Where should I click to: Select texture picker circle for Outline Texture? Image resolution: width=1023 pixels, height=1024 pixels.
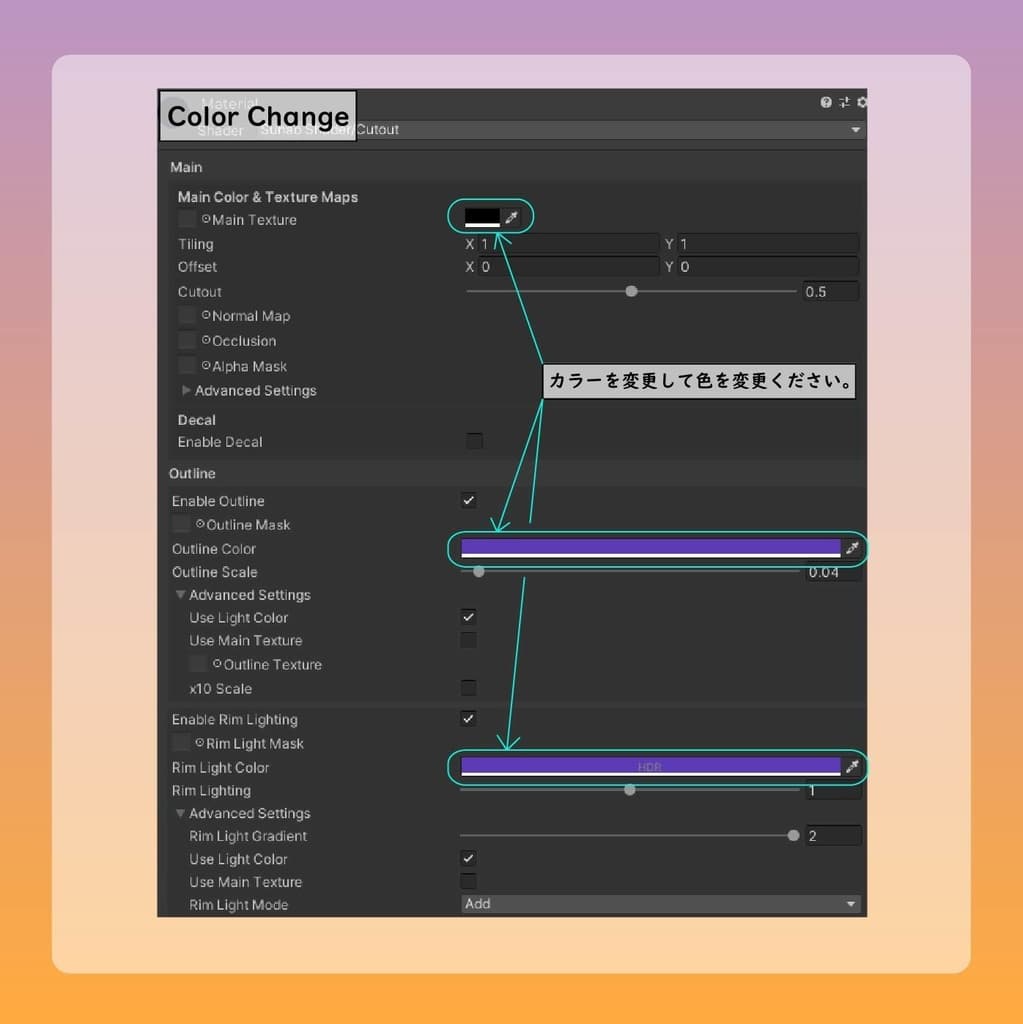tap(217, 664)
